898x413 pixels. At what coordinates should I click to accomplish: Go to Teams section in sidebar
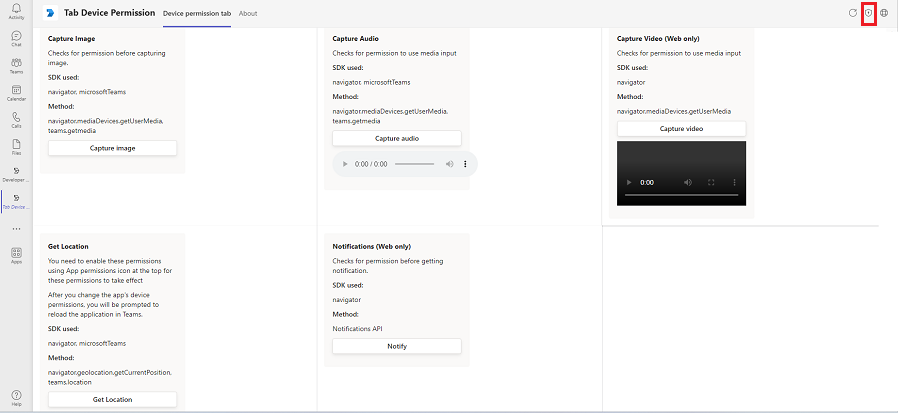pyautogui.click(x=16, y=66)
